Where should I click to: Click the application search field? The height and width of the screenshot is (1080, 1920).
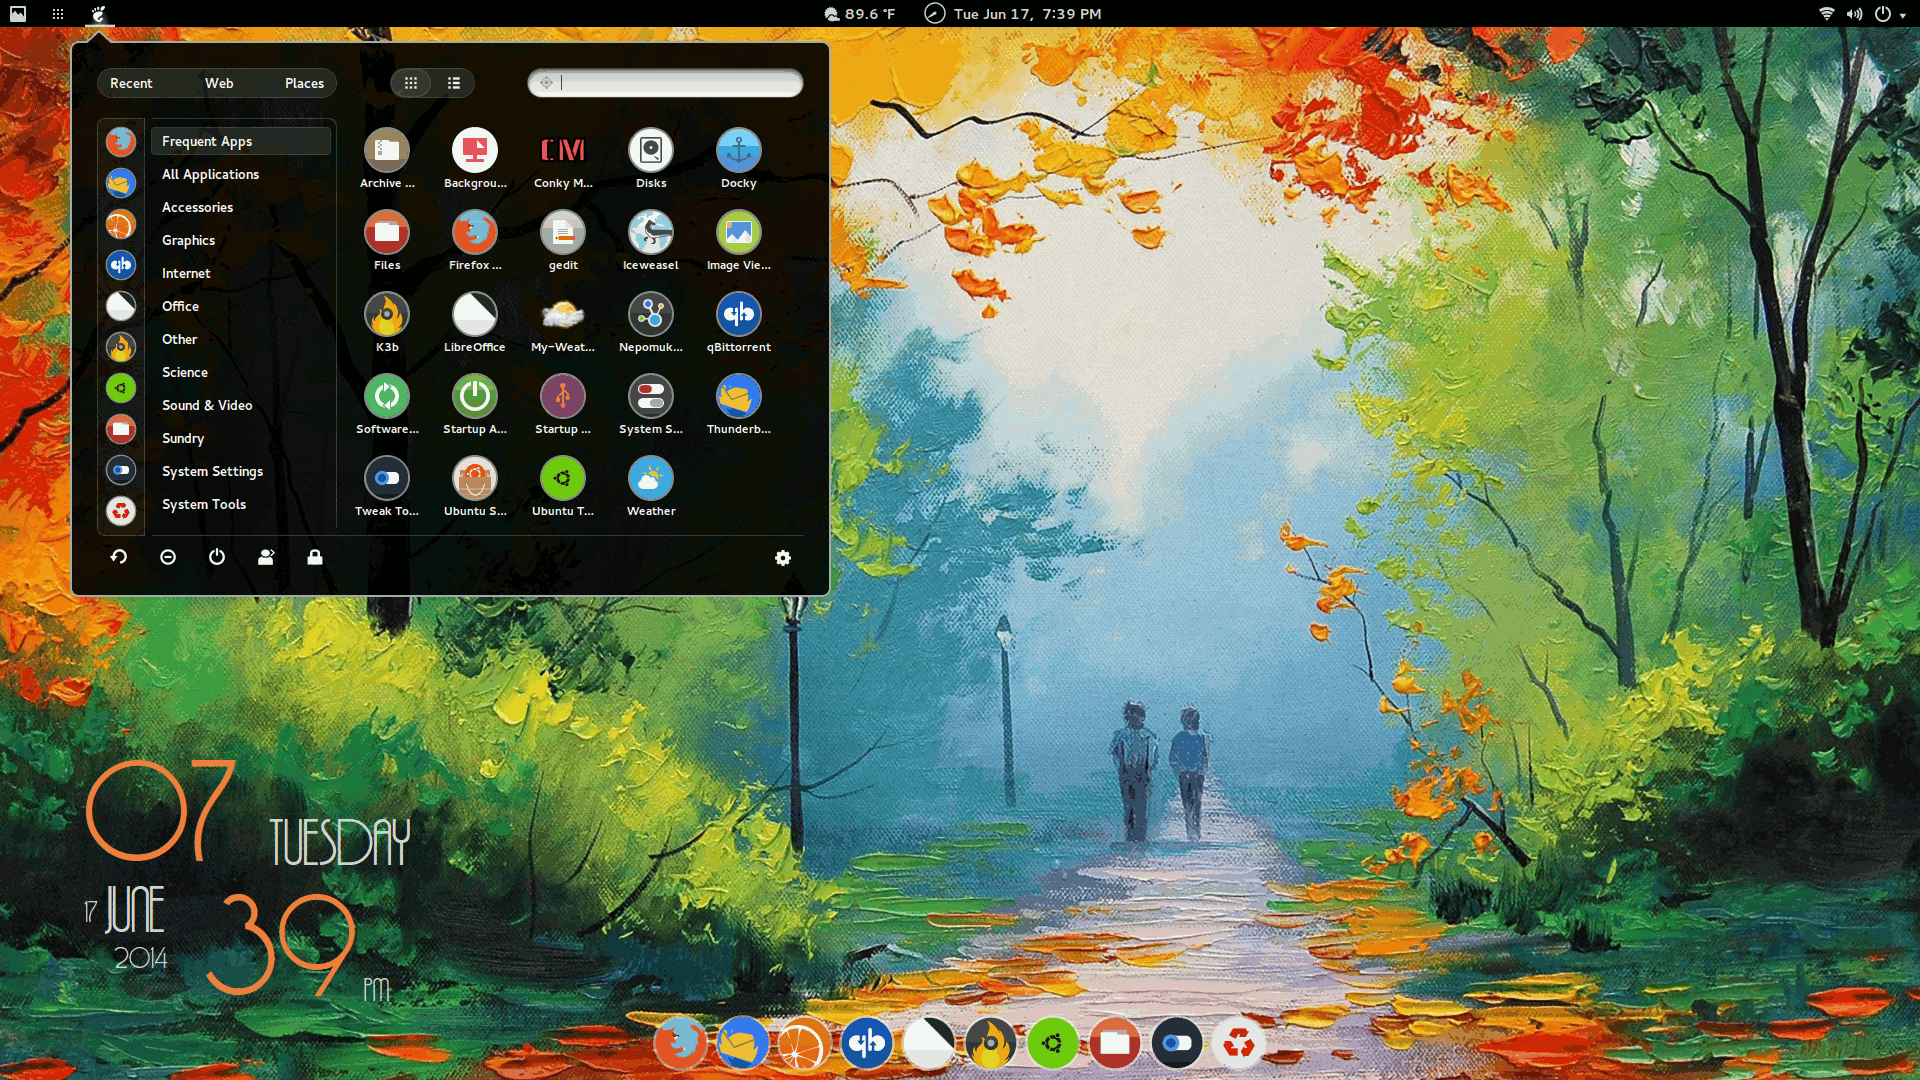[665, 83]
